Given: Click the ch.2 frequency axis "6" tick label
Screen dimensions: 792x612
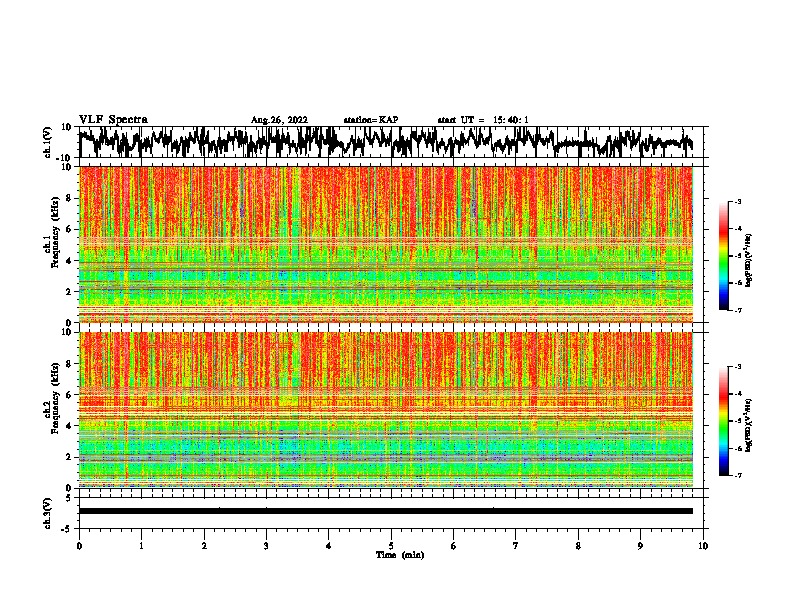Looking at the screenshot, I should pyautogui.click(x=70, y=395).
